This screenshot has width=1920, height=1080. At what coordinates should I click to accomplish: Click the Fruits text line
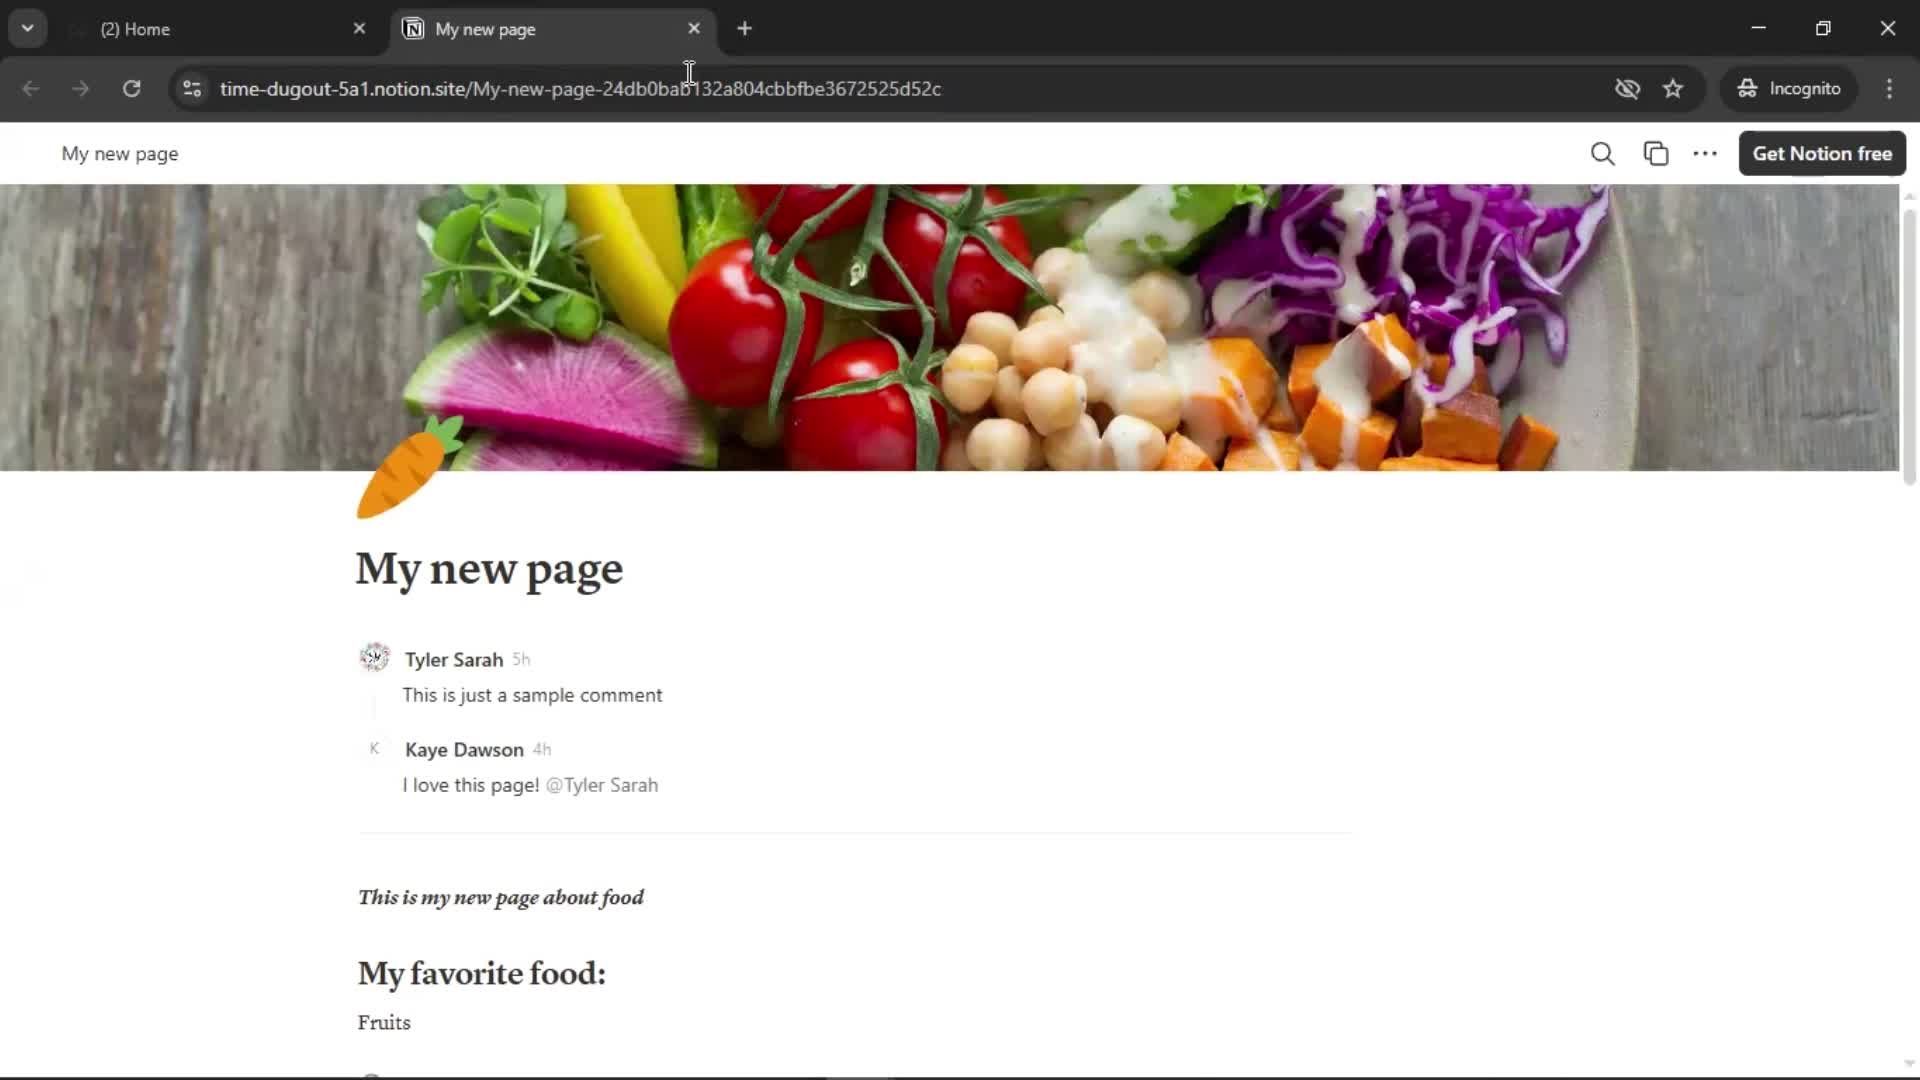pyautogui.click(x=384, y=1023)
